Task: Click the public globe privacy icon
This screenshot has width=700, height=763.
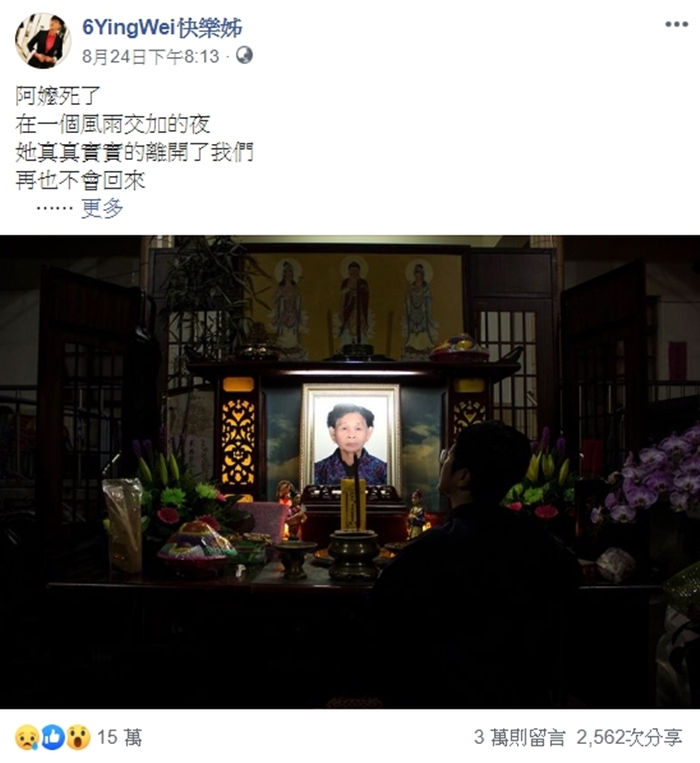Action: pyautogui.click(x=244, y=55)
